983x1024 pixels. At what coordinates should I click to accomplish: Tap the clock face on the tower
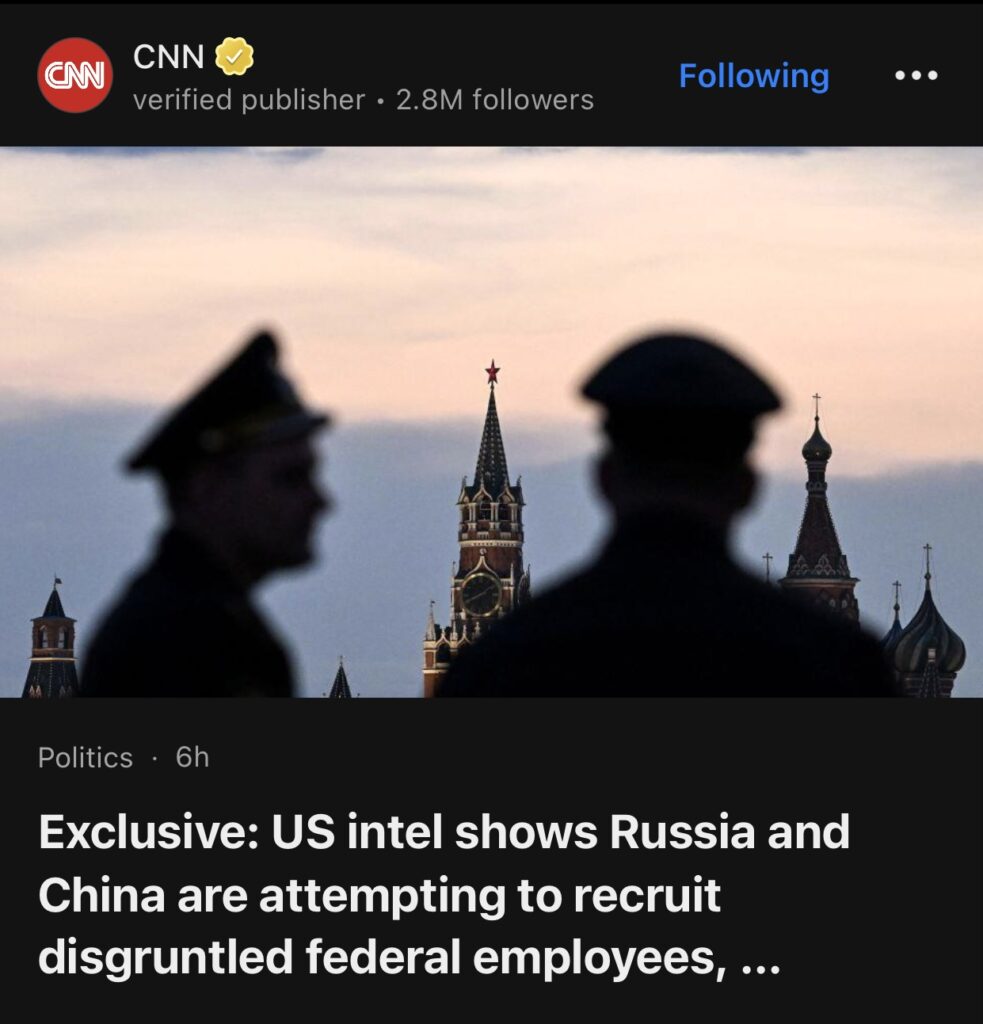(x=481, y=593)
